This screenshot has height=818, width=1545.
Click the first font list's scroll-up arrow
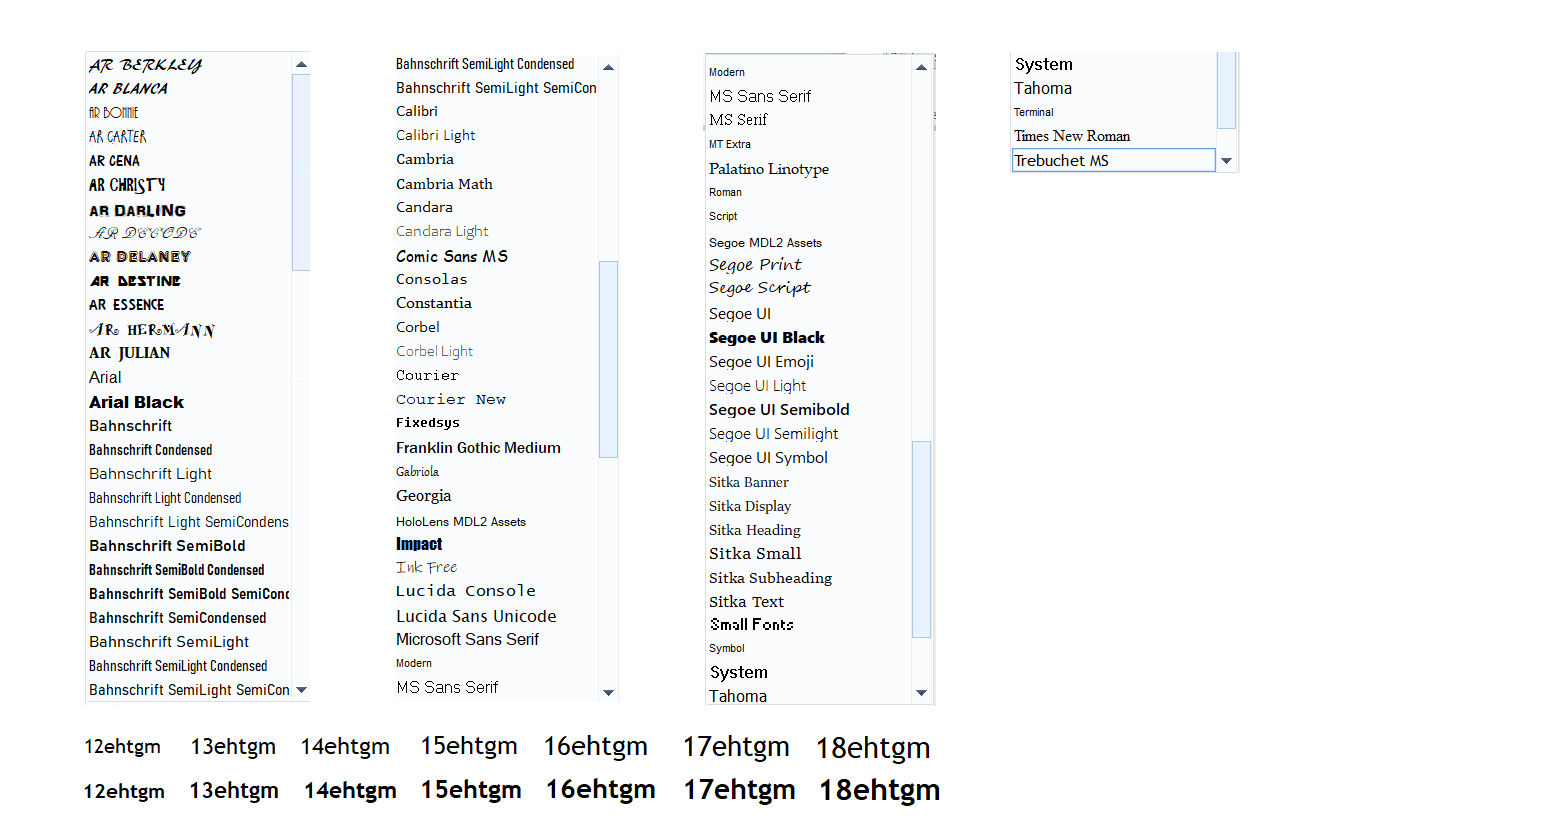point(301,65)
